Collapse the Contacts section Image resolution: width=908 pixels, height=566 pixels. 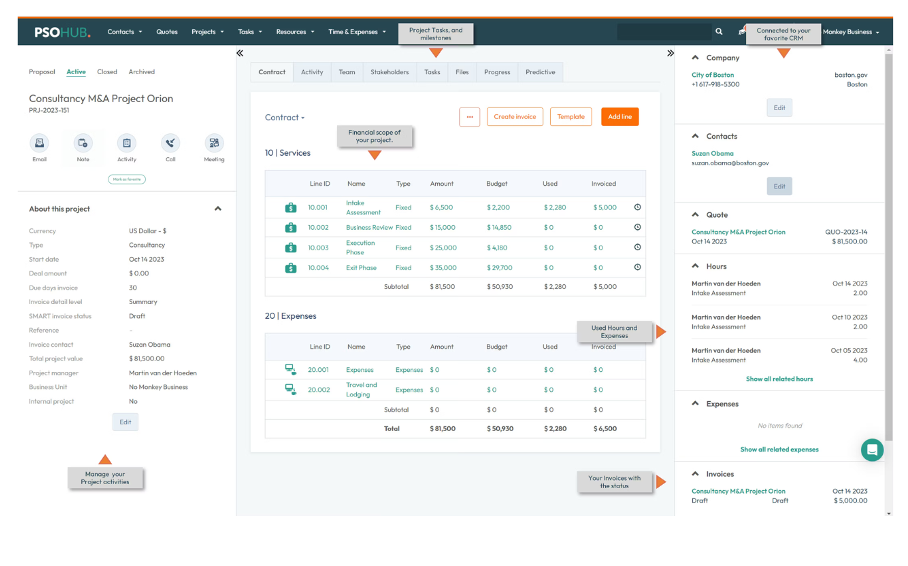[x=695, y=136]
